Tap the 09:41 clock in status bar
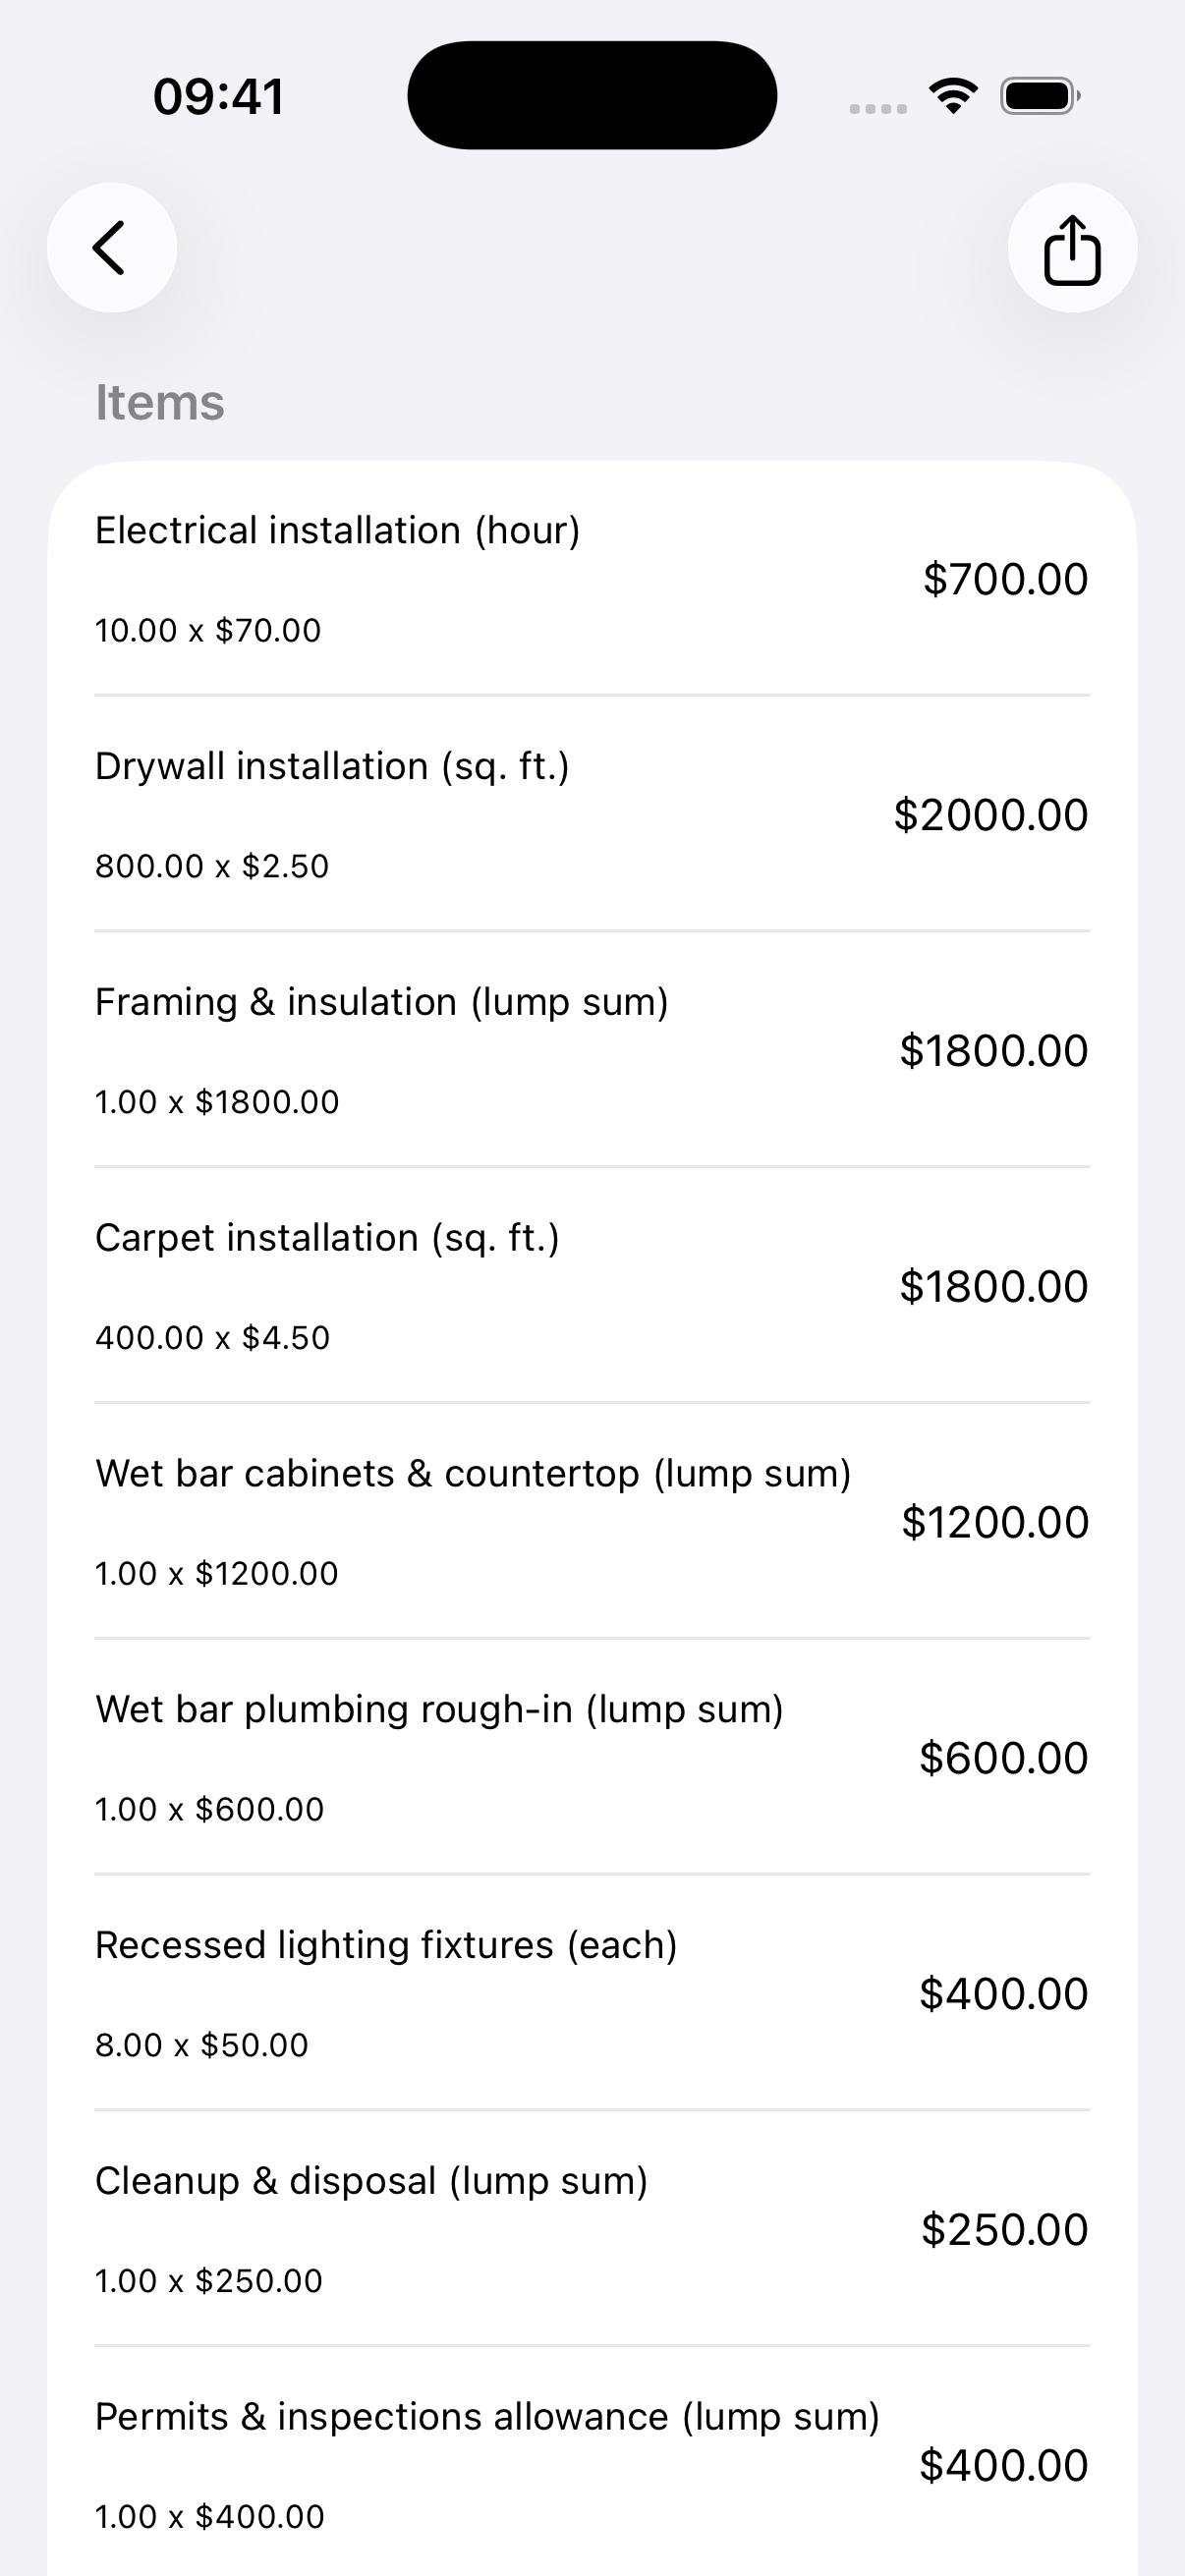The height and width of the screenshot is (2576, 1185). tap(219, 97)
